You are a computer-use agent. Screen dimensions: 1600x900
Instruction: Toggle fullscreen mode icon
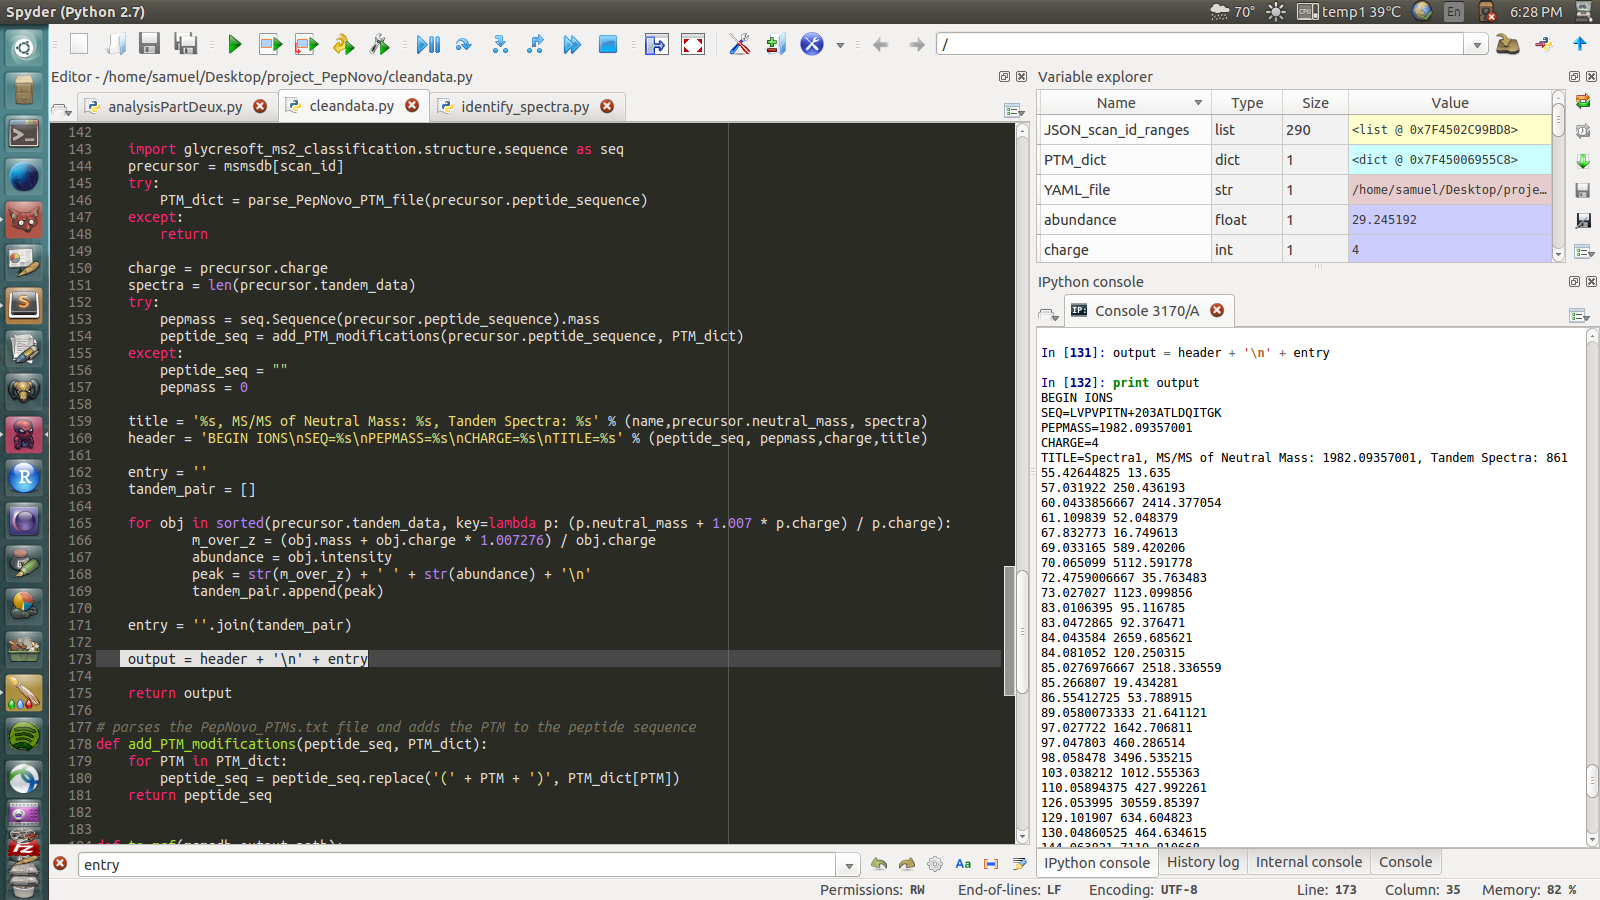(x=693, y=44)
